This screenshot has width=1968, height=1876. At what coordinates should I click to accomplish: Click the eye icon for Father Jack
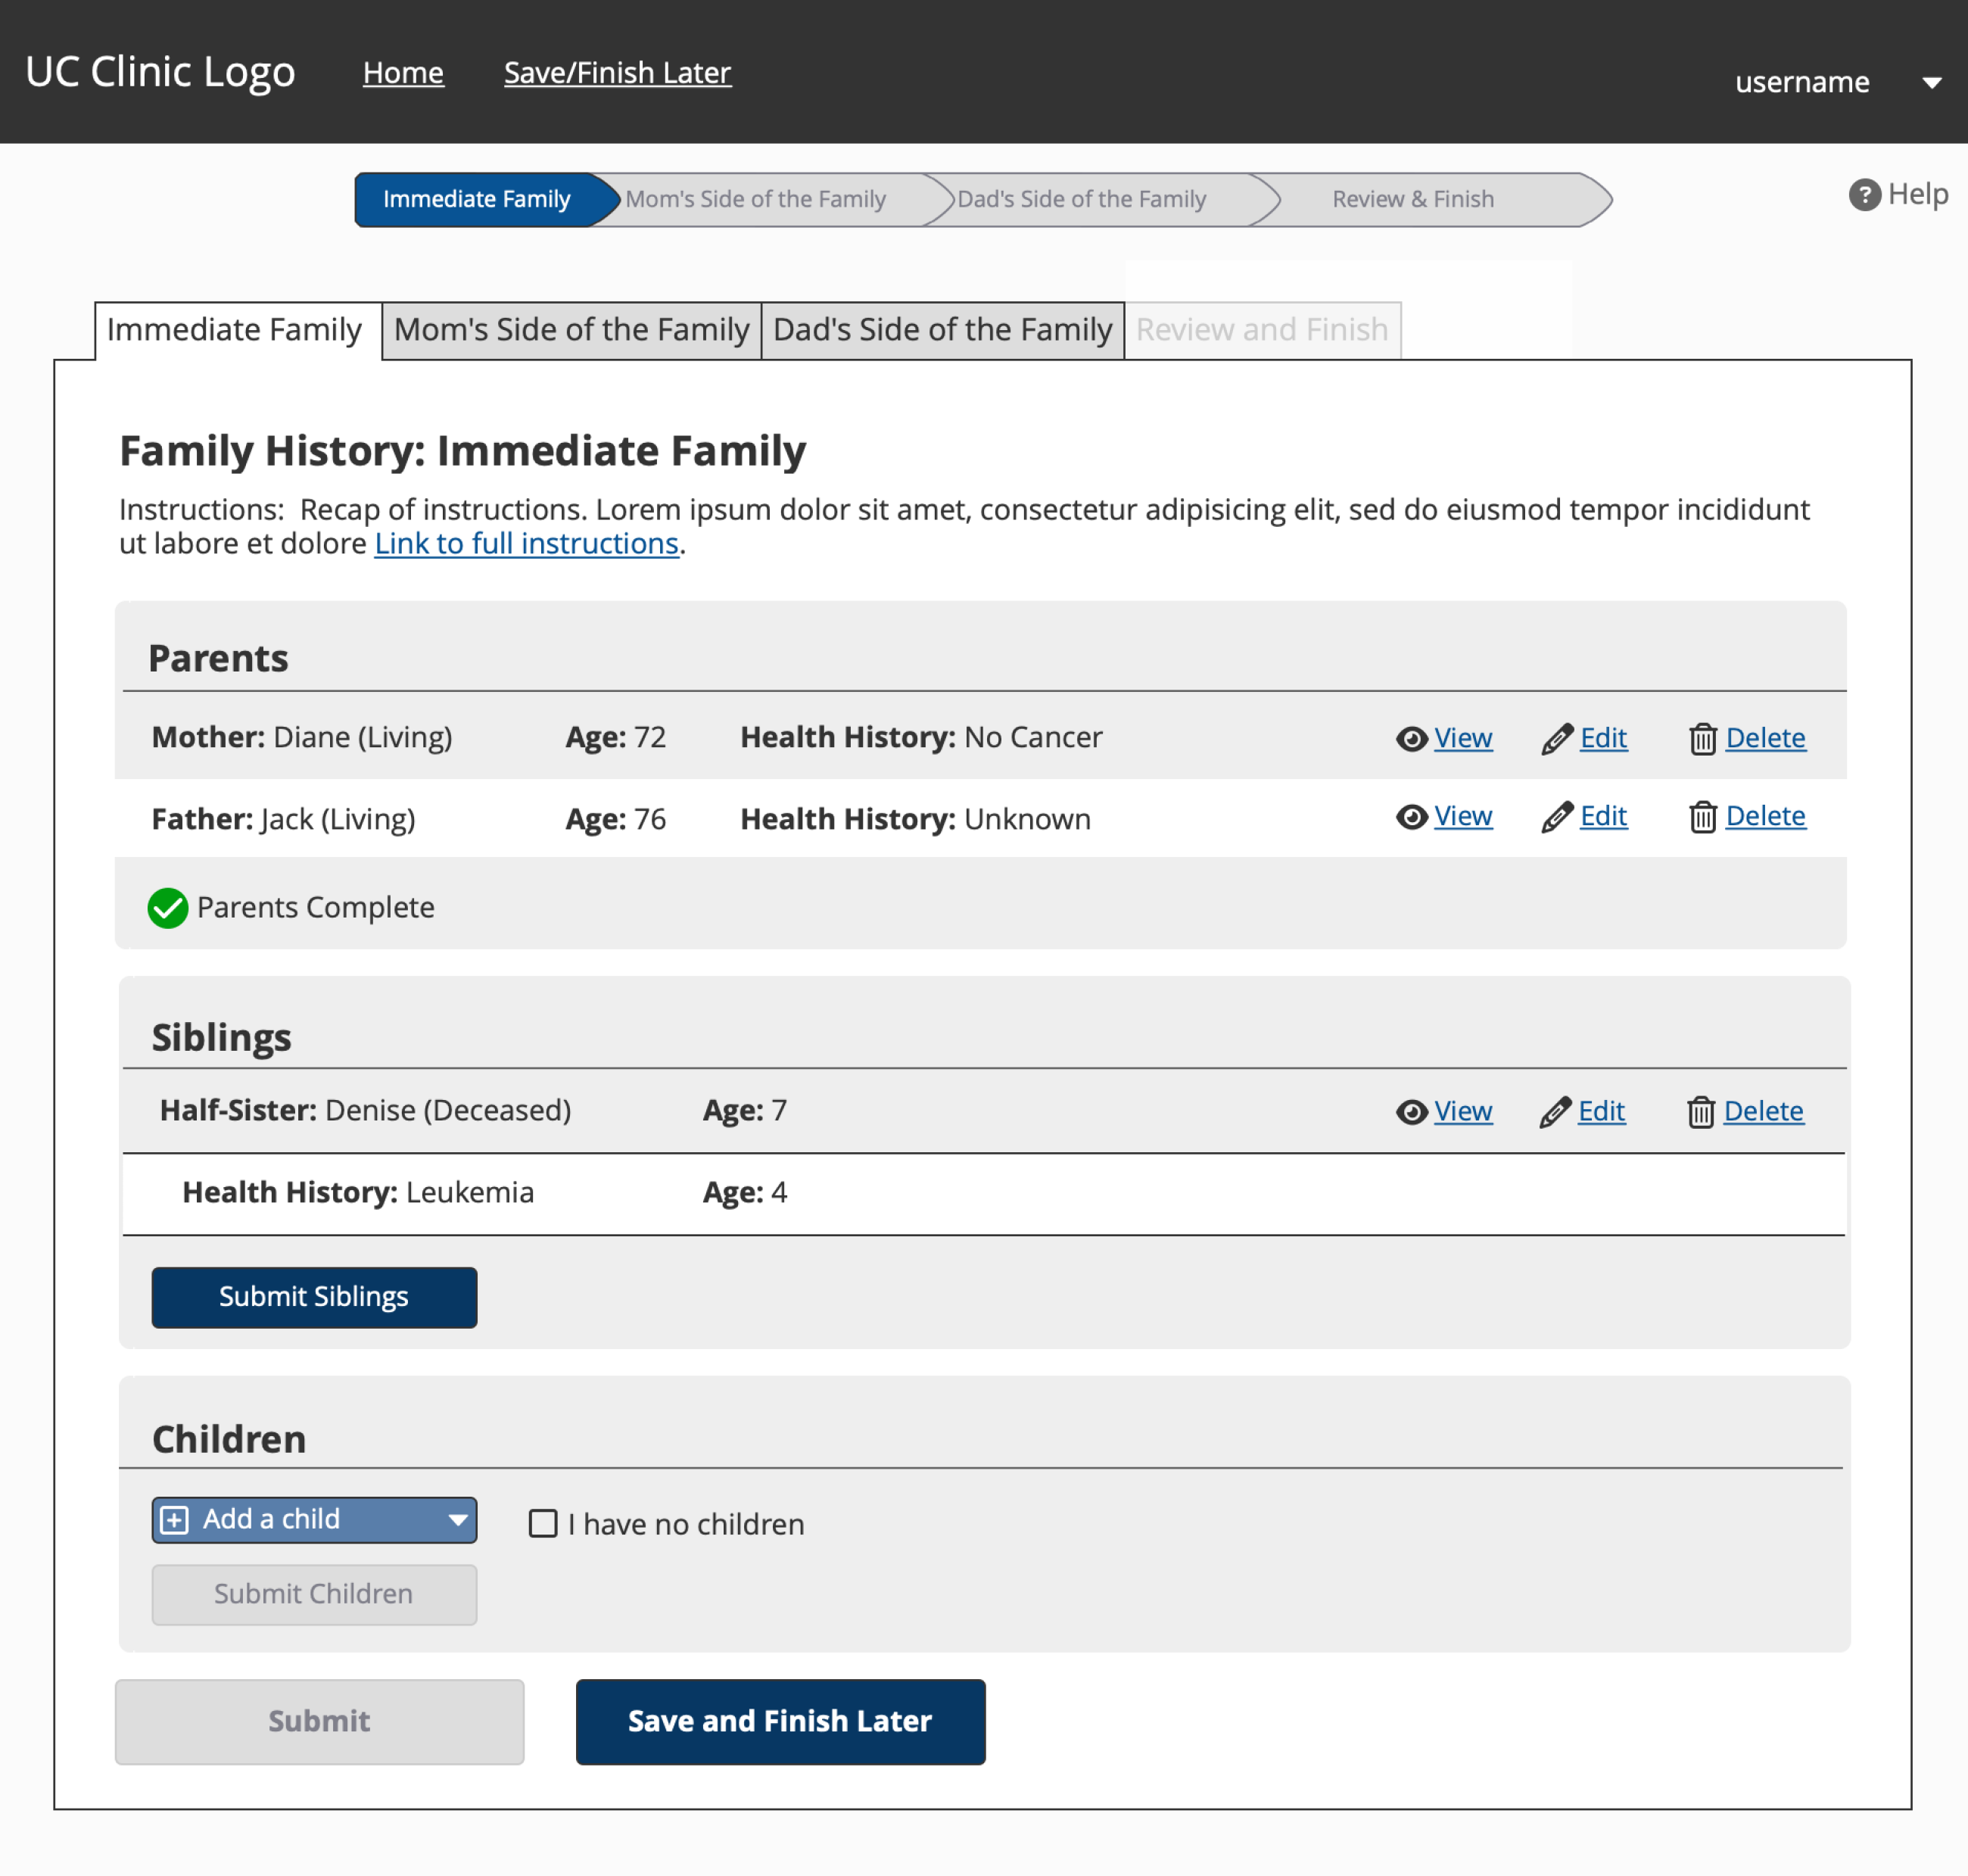pos(1411,817)
